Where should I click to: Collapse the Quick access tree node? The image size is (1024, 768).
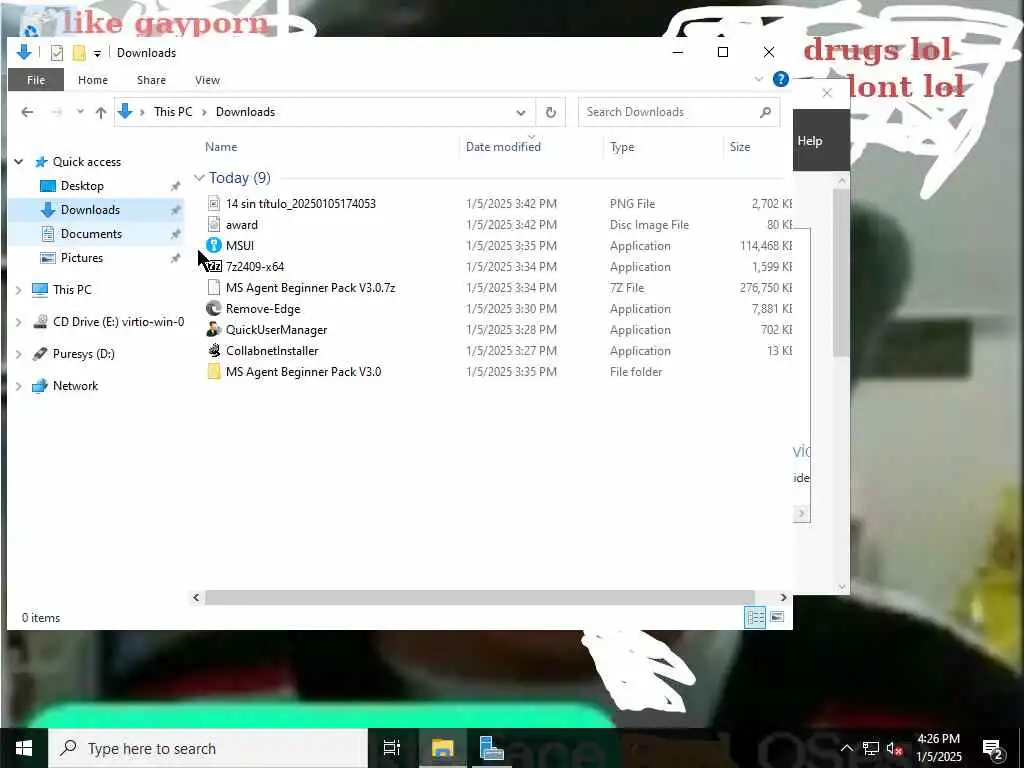tap(19, 161)
